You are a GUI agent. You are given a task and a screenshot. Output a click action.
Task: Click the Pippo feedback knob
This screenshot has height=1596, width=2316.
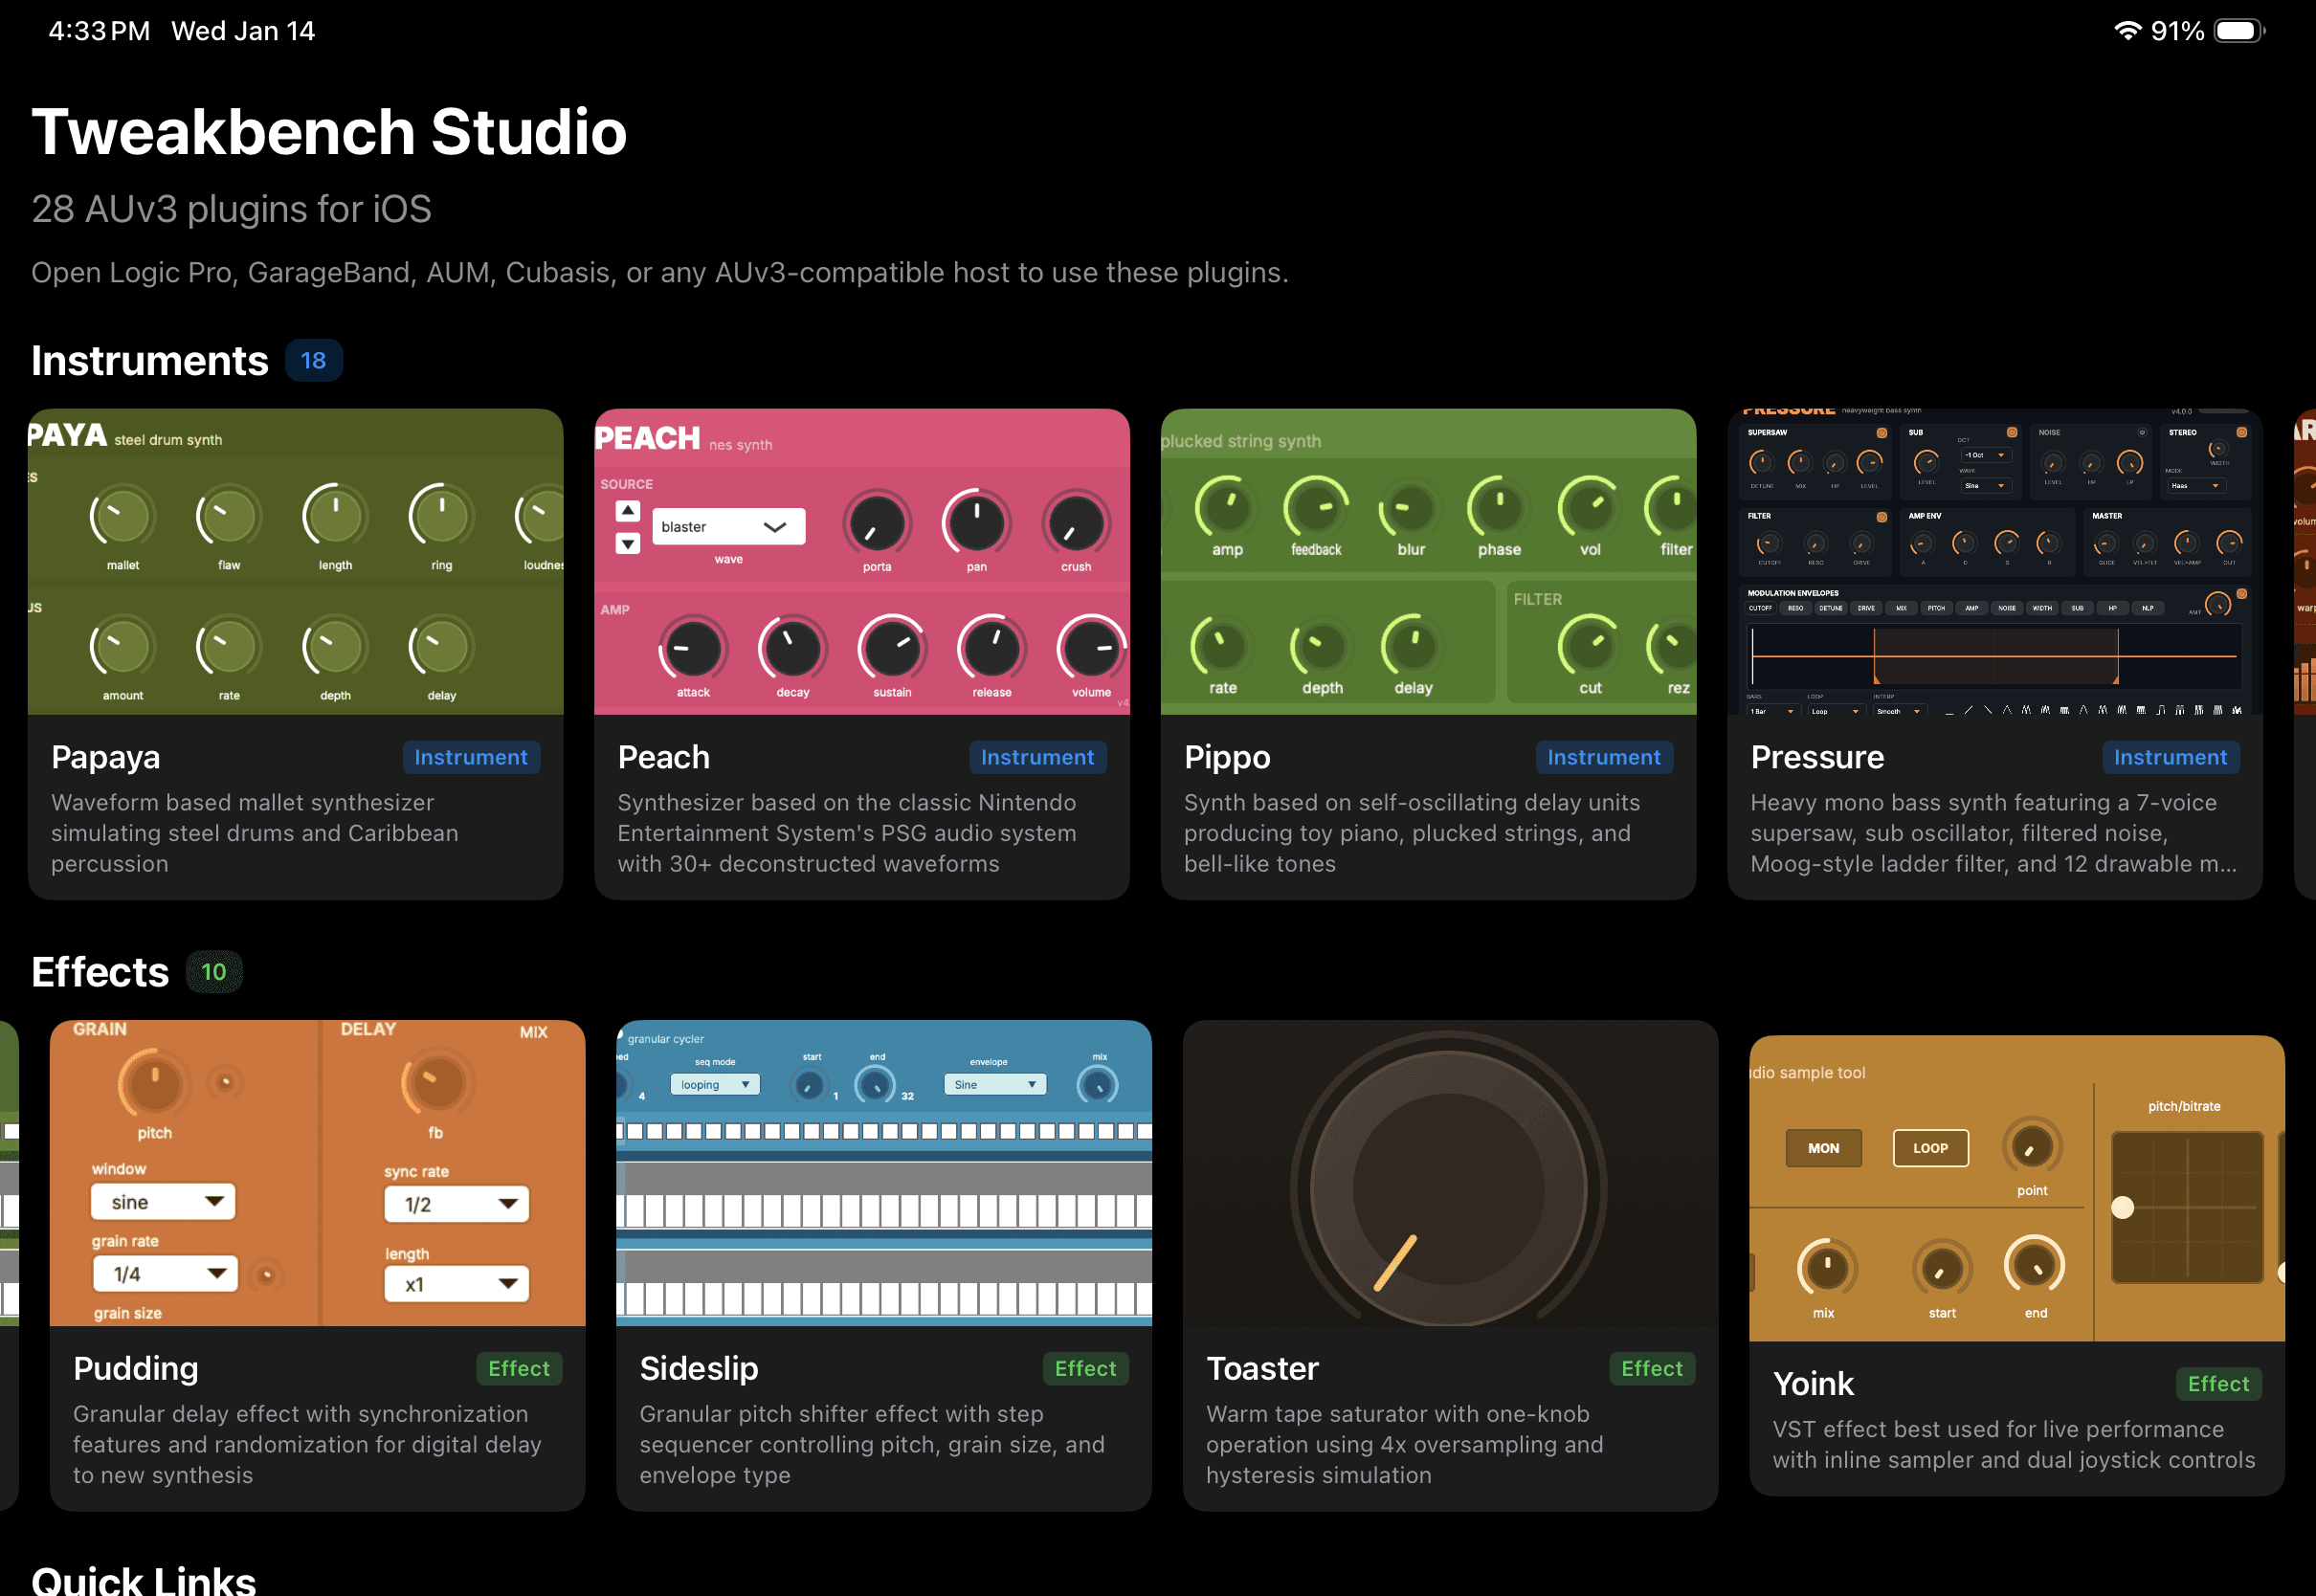pyautogui.click(x=1316, y=507)
